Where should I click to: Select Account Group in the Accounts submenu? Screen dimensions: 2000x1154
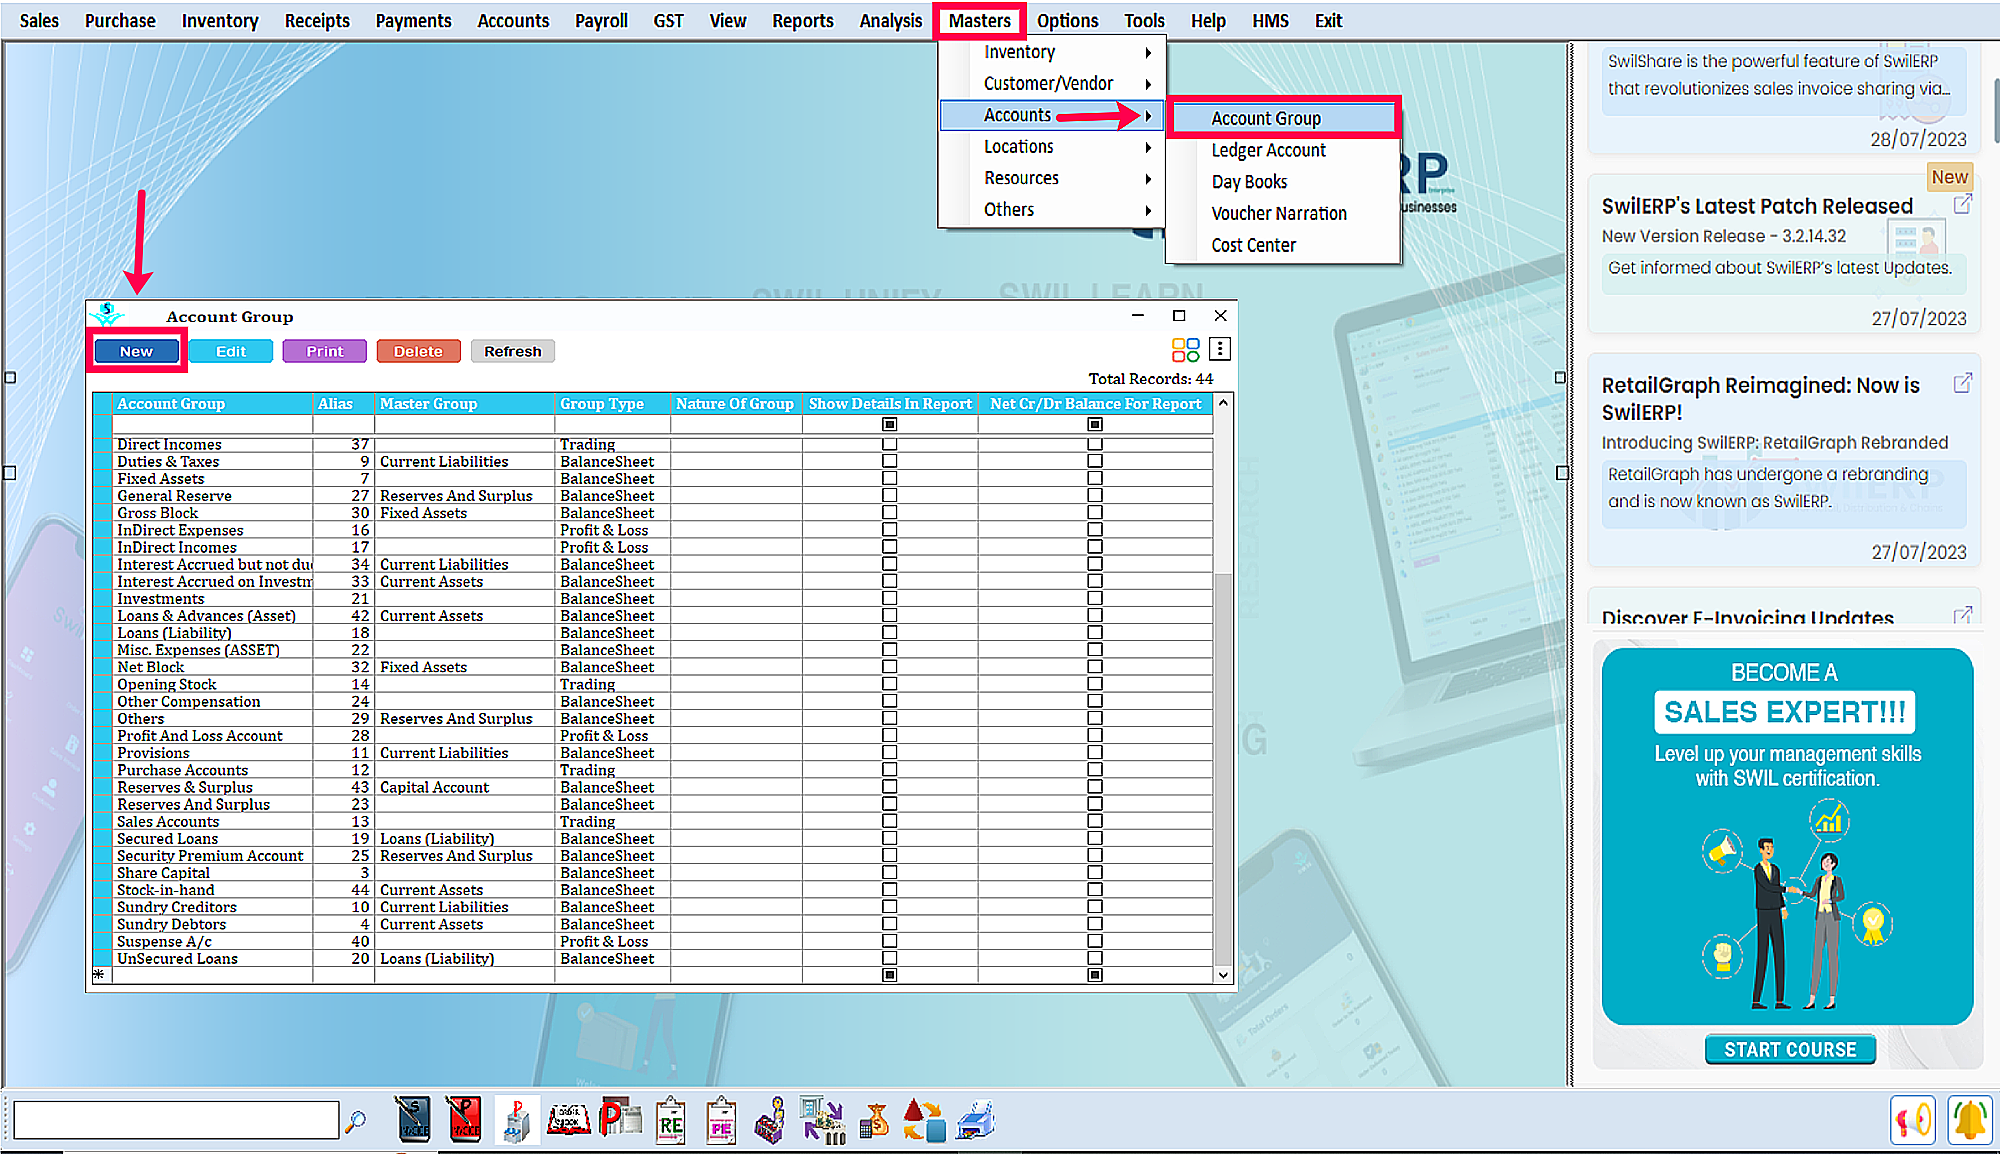pos(1283,118)
